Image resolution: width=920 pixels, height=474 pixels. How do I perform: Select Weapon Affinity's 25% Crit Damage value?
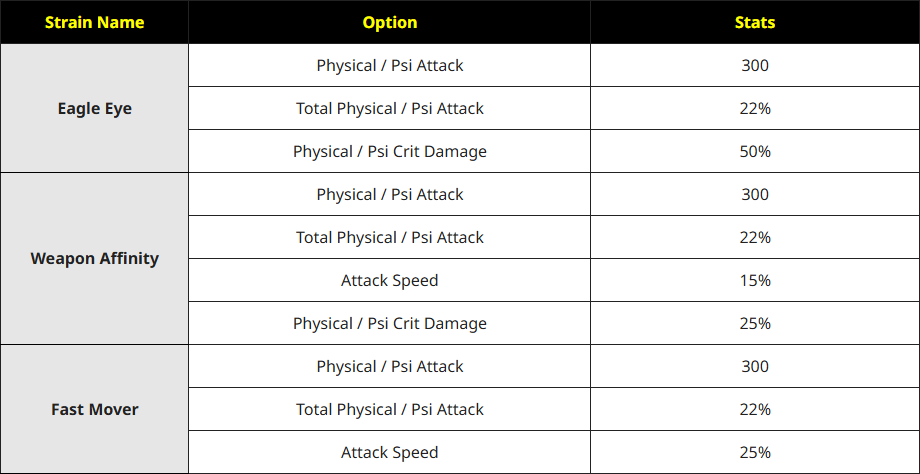coord(755,323)
